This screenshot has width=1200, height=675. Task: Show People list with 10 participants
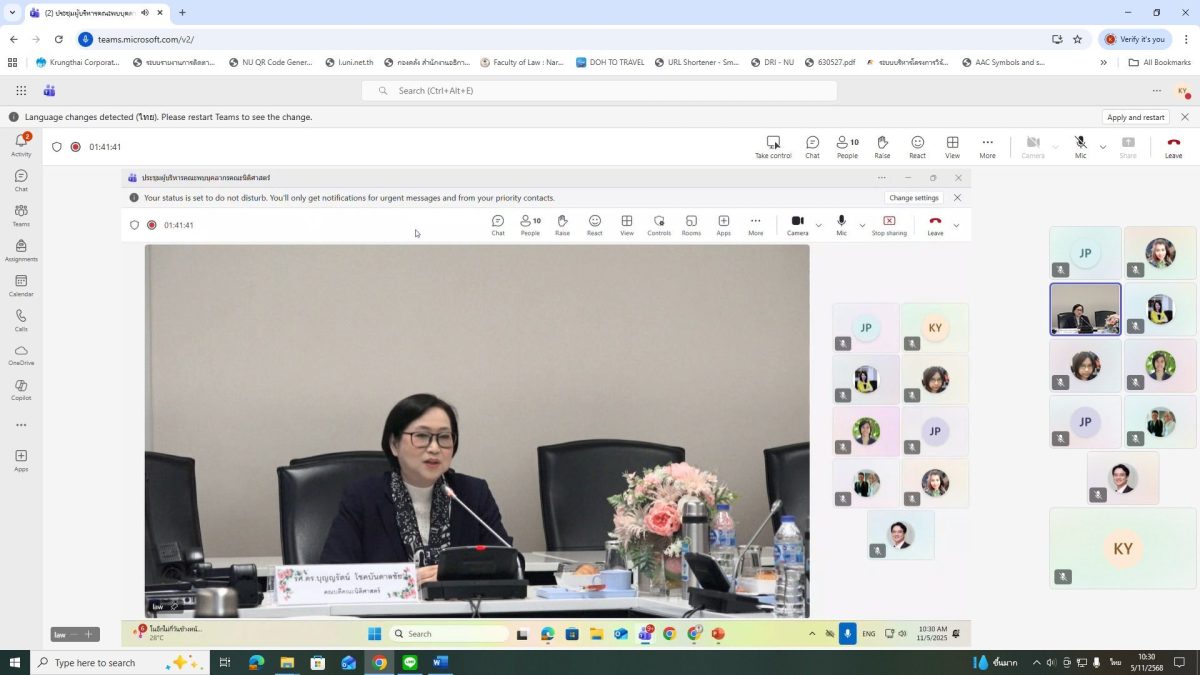847,146
